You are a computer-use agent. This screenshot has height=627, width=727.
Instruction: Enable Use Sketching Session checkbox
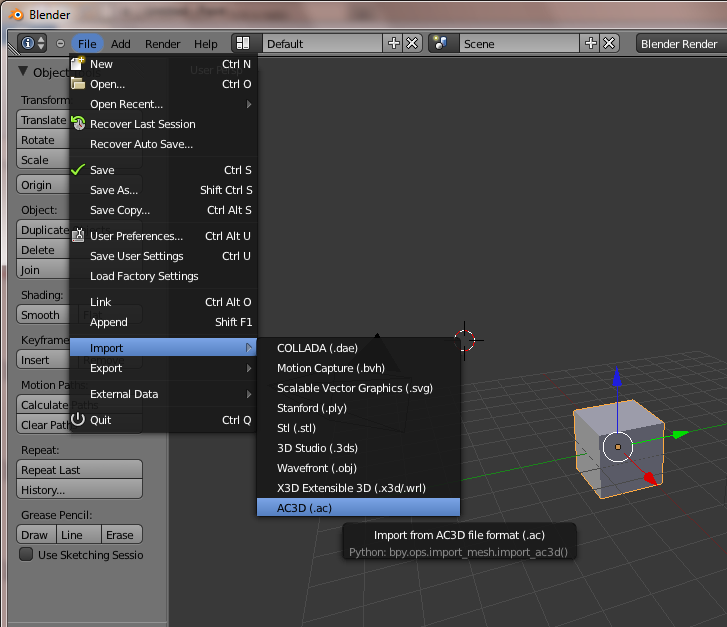(26, 554)
